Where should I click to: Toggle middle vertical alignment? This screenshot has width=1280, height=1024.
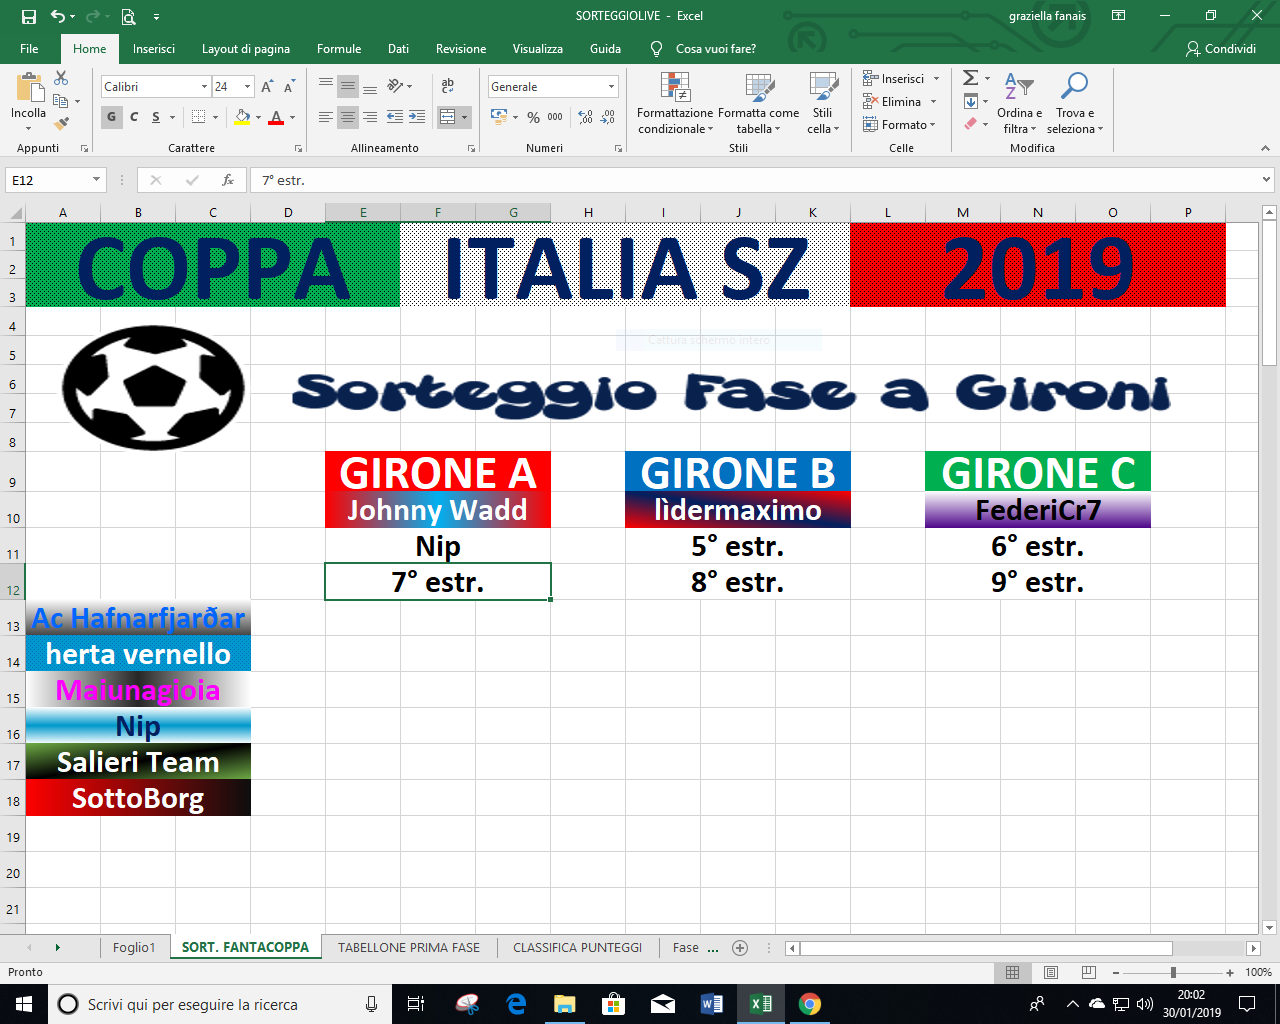tap(348, 87)
